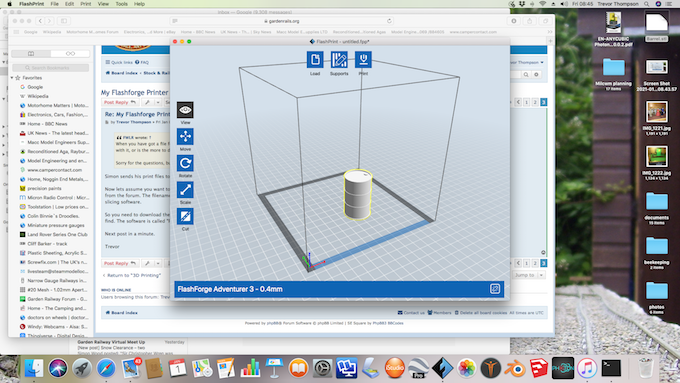The height and width of the screenshot is (383, 680).
Task: Open the Screwfix.com bookmark in the sidebar
Action: coord(54,262)
